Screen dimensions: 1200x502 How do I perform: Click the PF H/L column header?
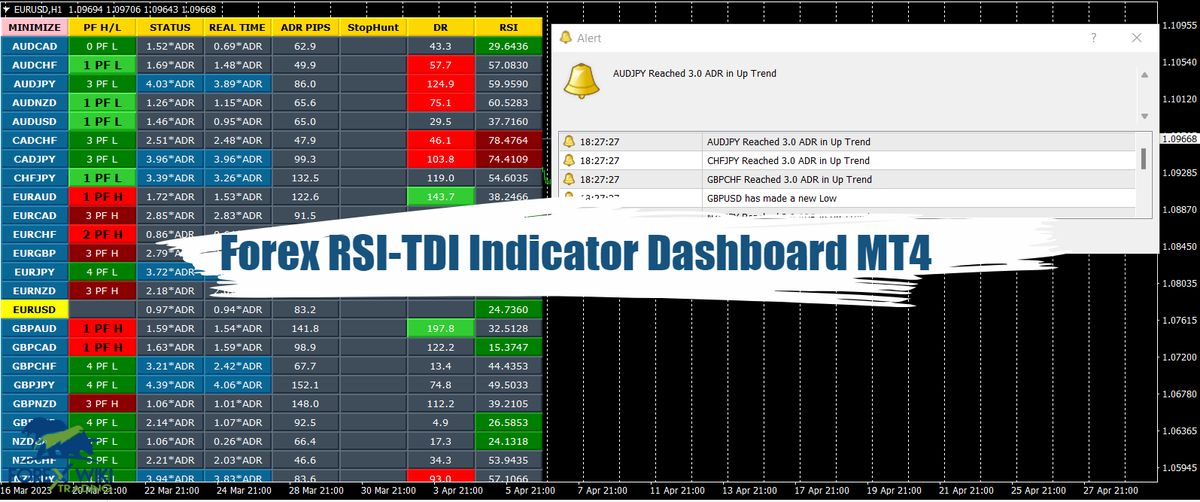point(102,27)
